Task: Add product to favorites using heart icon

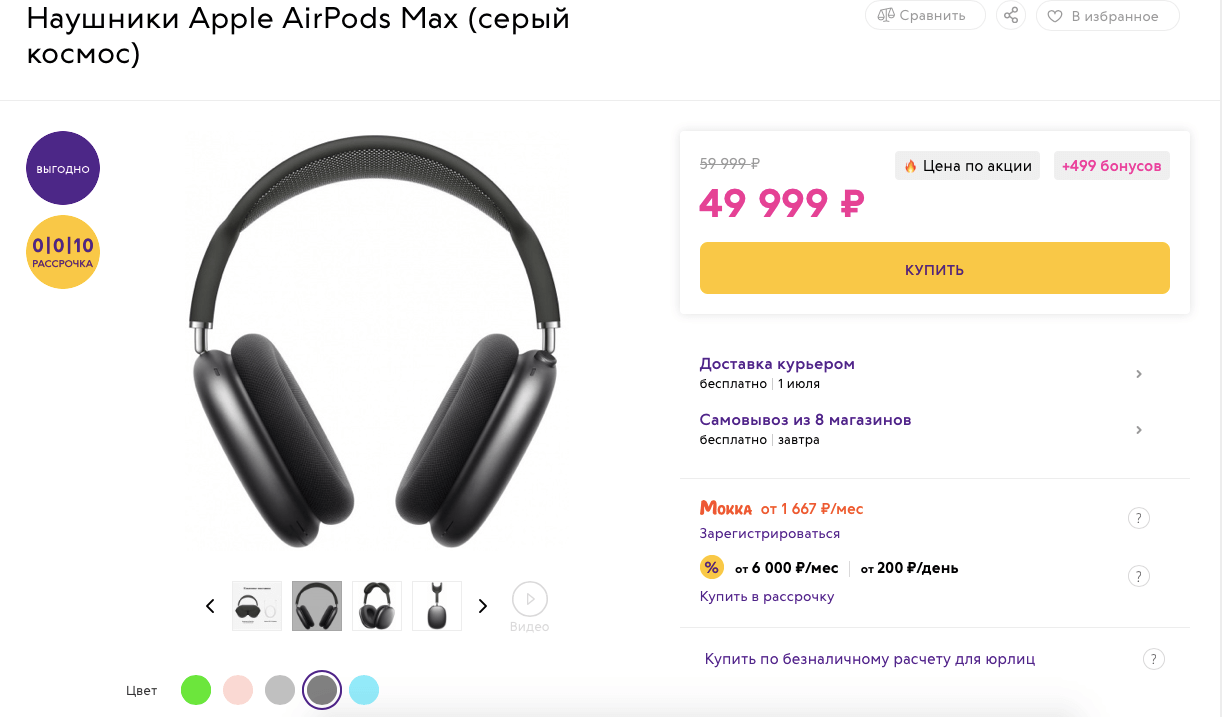Action: [1054, 16]
